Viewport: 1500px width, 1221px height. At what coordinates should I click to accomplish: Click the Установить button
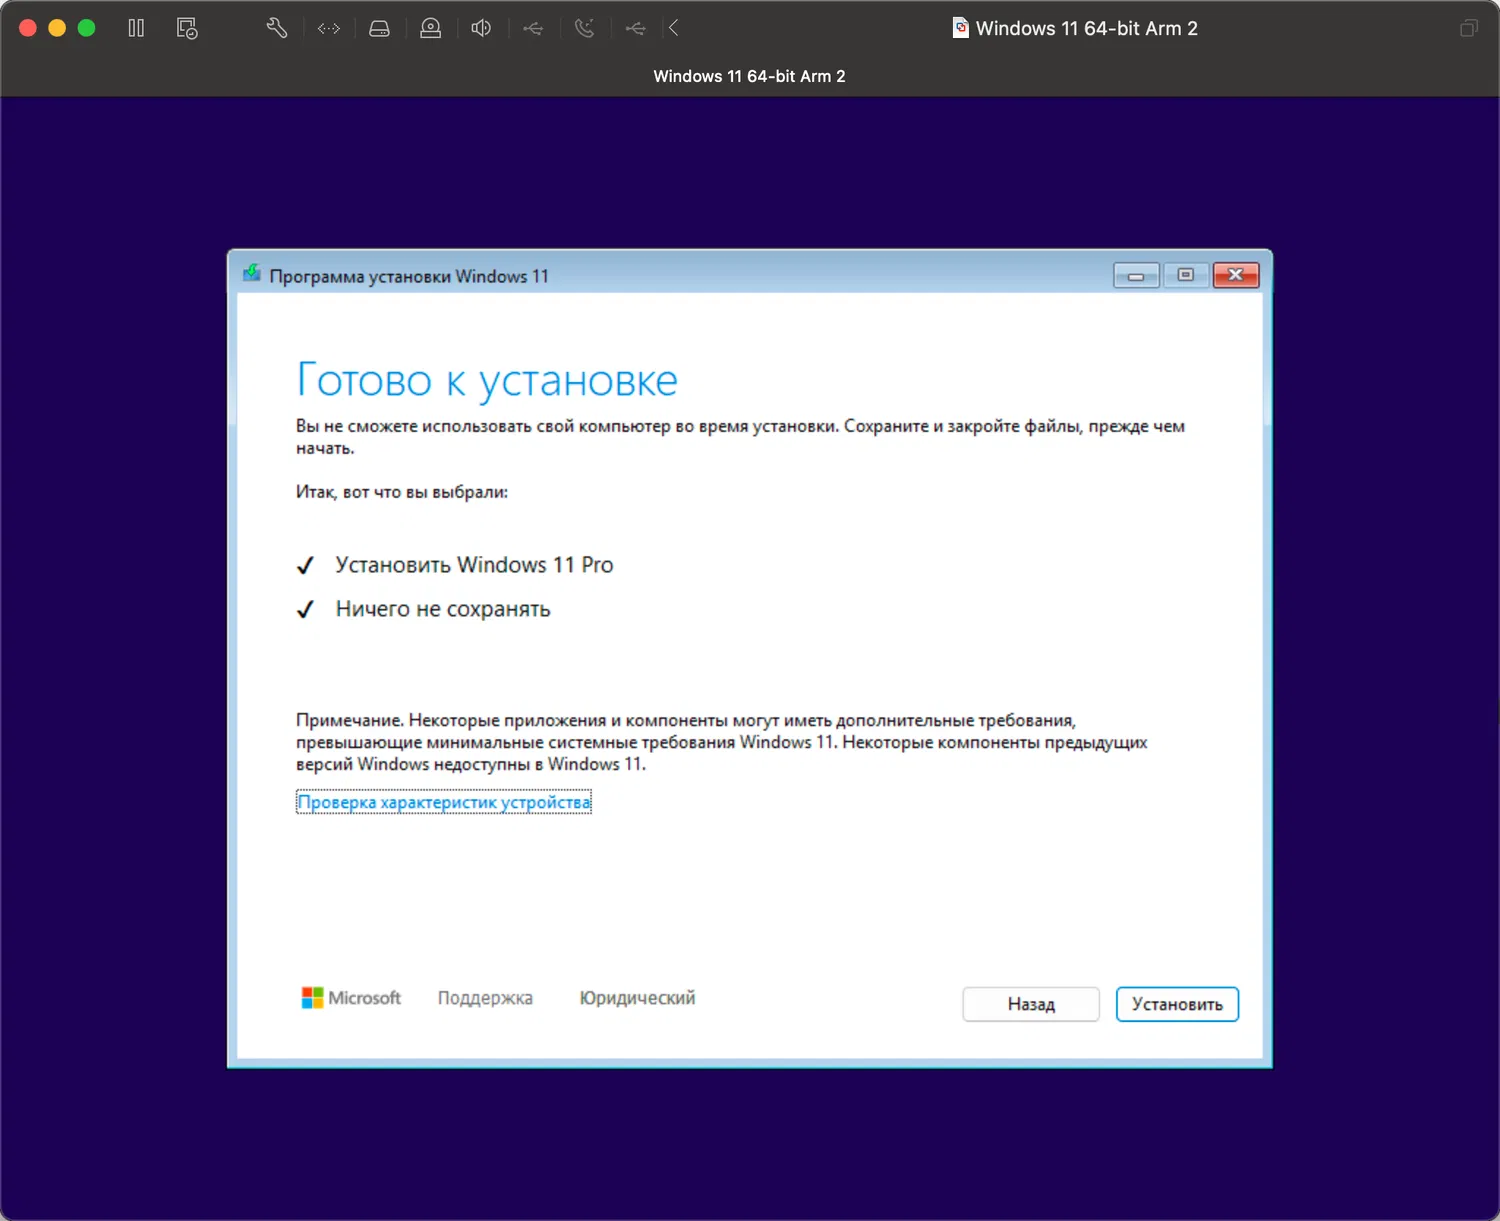pos(1177,1004)
